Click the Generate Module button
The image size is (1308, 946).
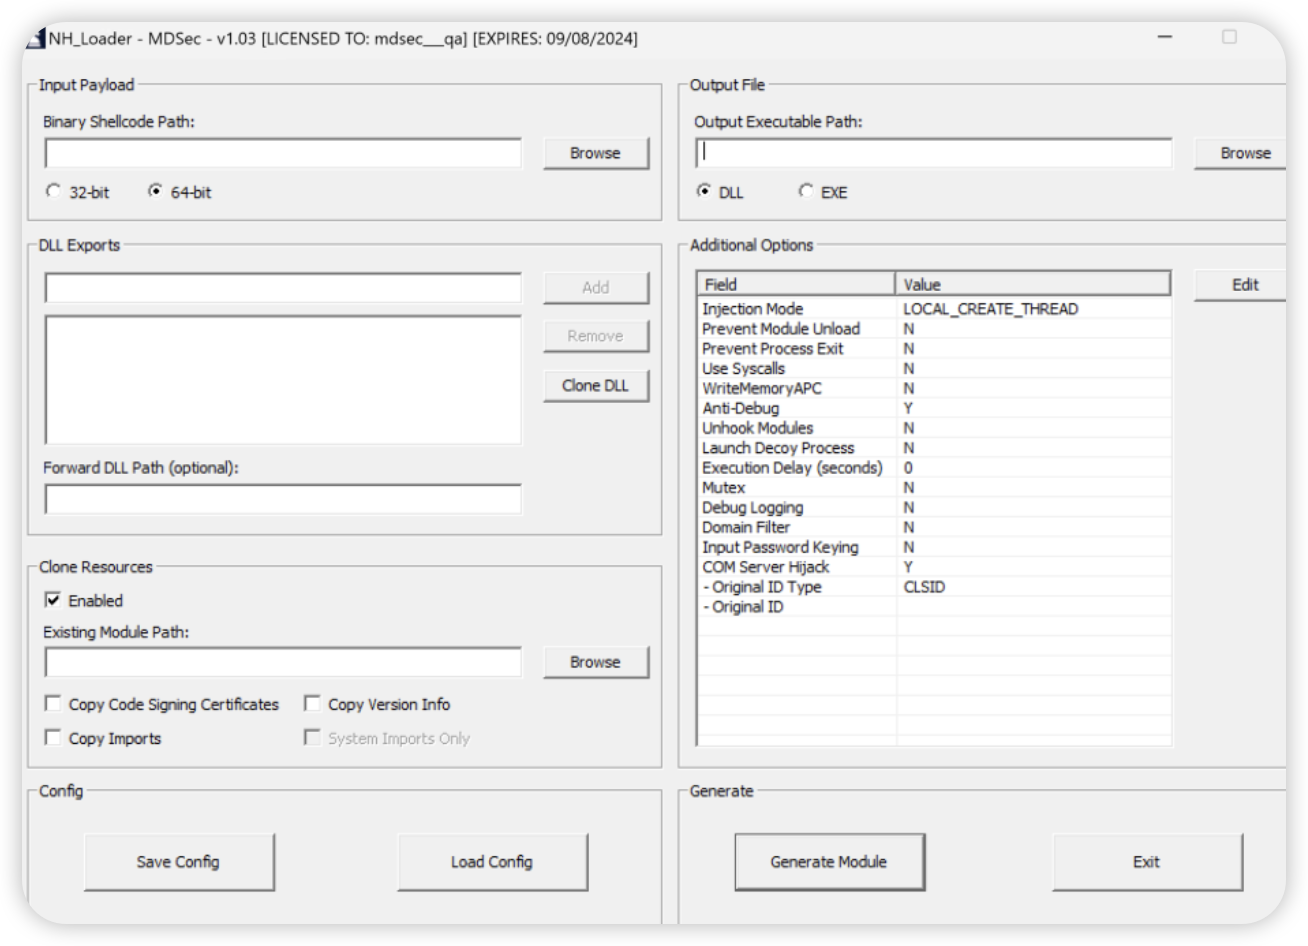click(x=829, y=862)
